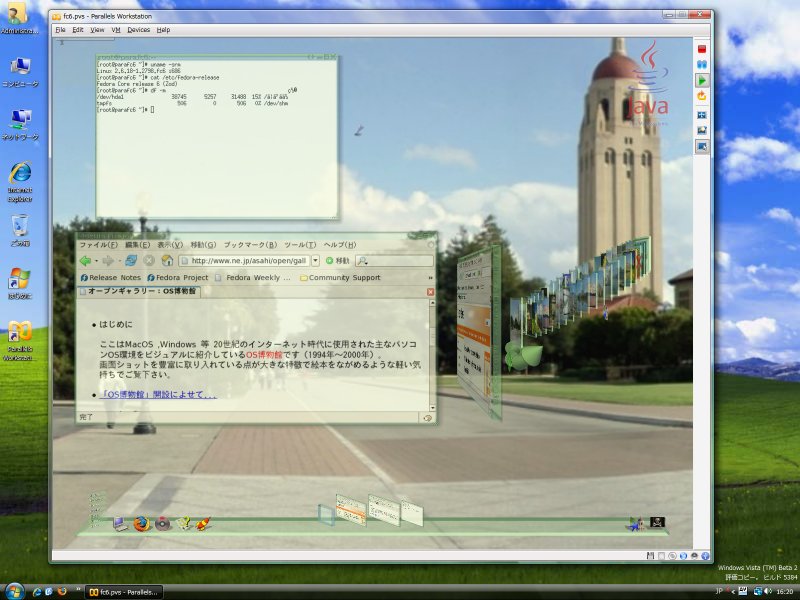Open the 表示(V) menu in Firefox
This screenshot has width=800, height=600.
170,245
